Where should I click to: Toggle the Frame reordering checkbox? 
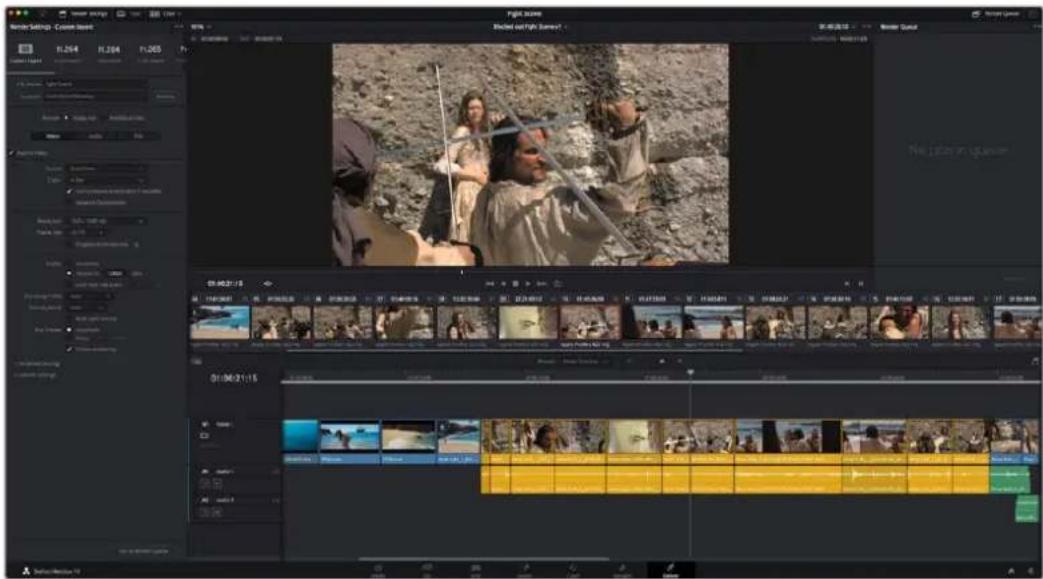(69, 349)
